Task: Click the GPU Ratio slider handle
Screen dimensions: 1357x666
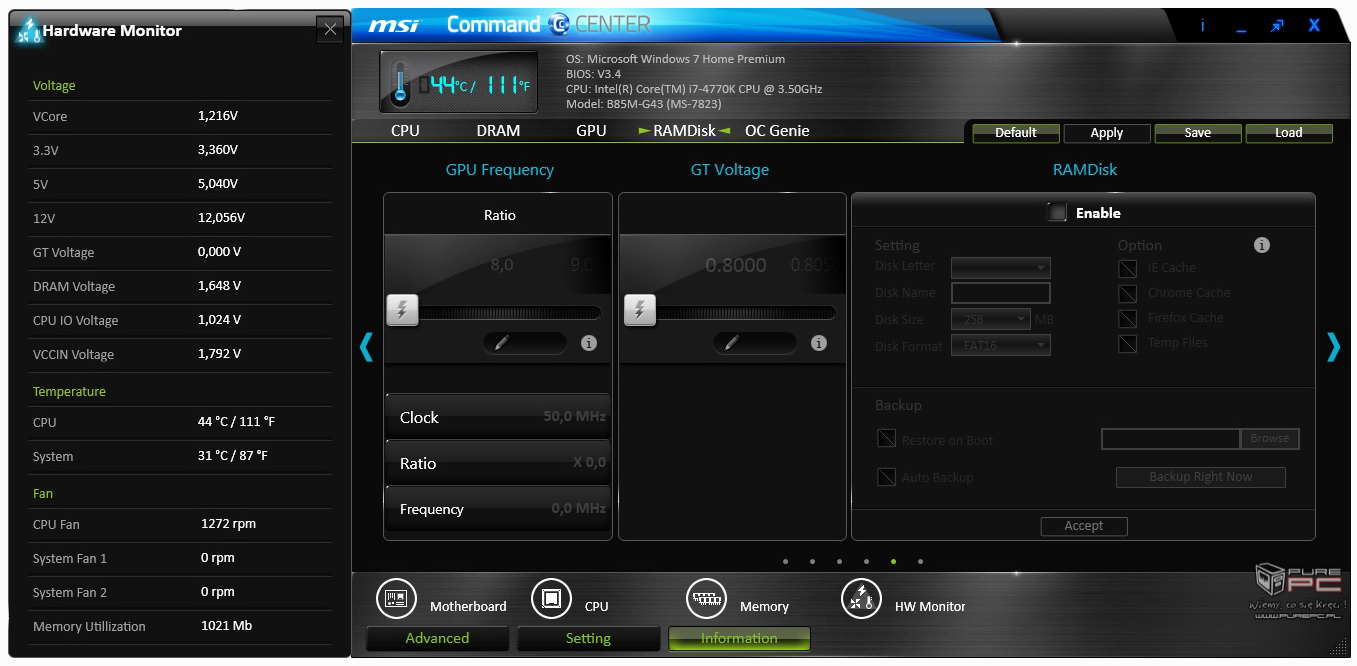Action: coord(402,310)
